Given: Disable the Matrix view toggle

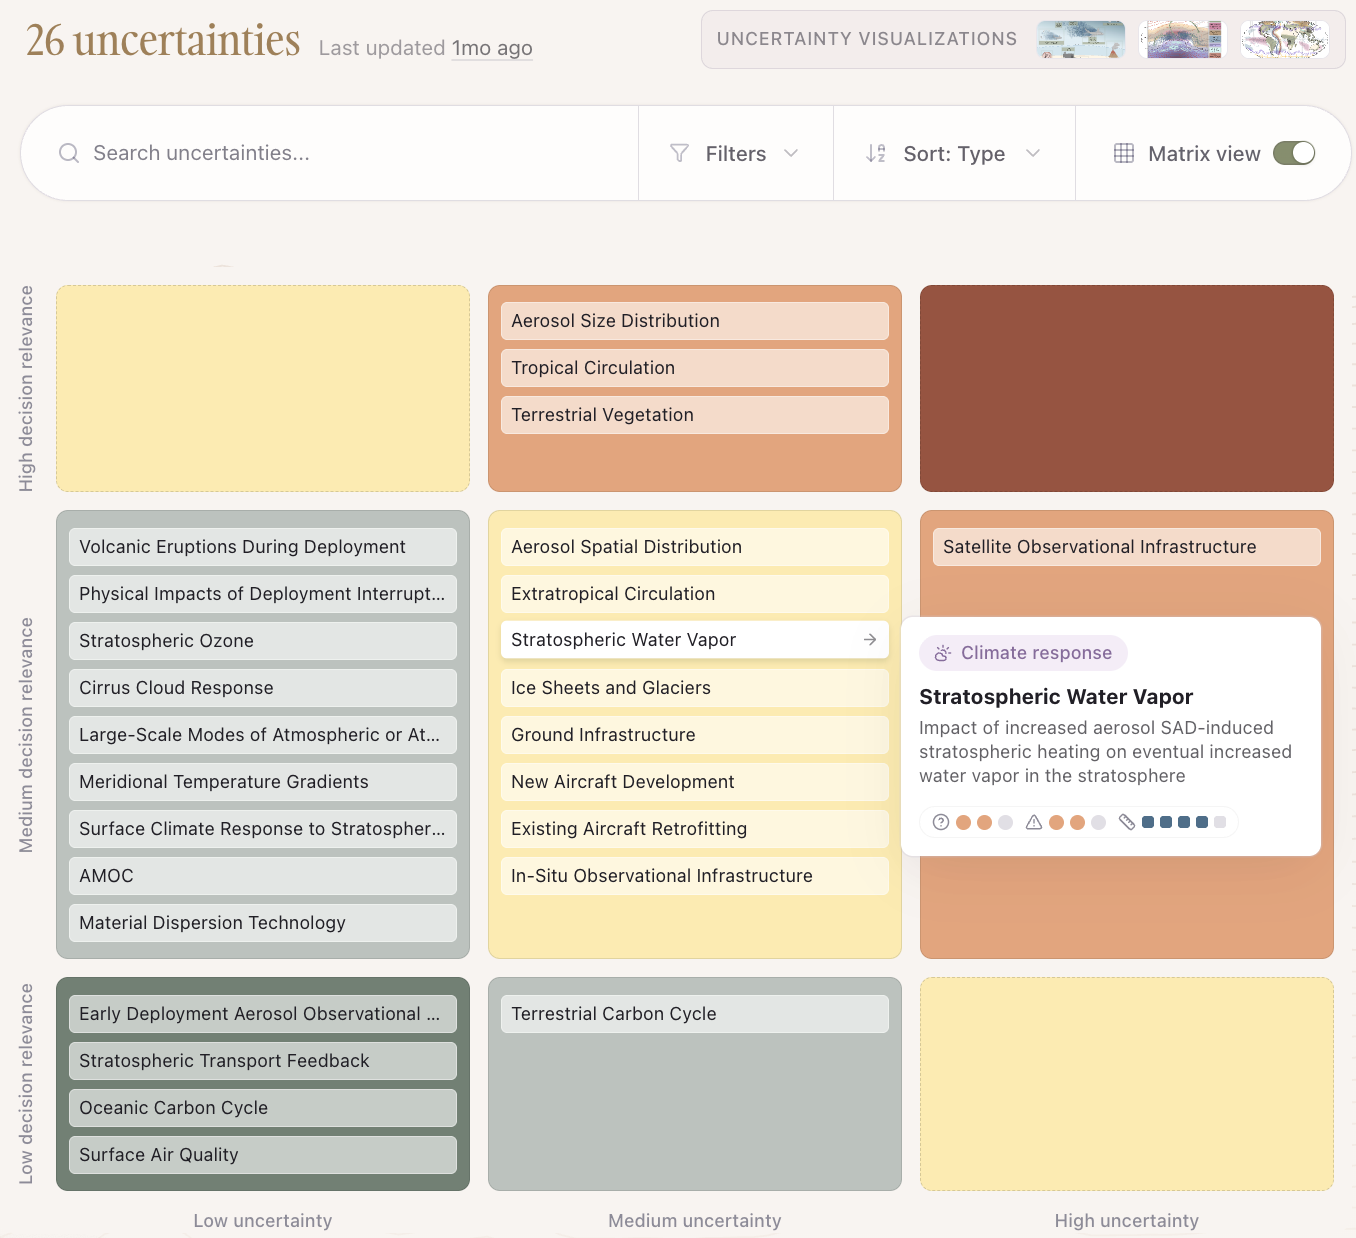Looking at the screenshot, I should (x=1295, y=153).
